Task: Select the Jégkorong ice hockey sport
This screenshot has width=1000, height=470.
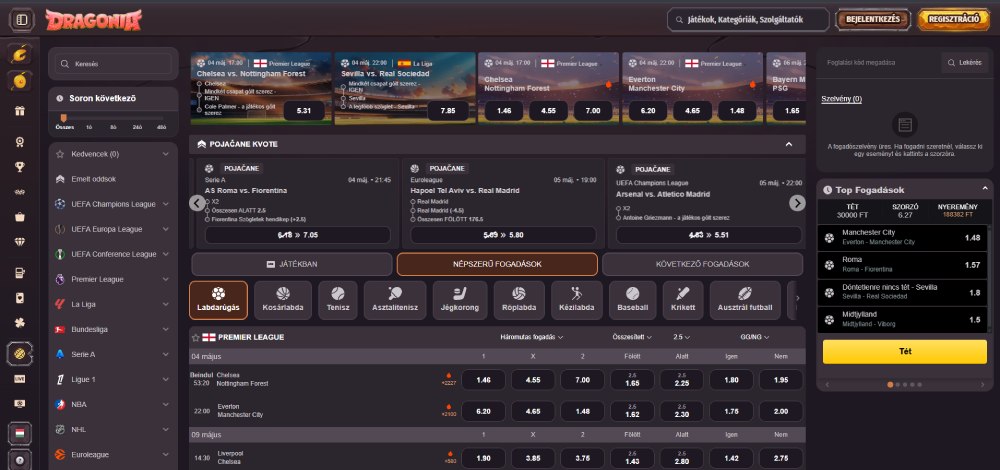Action: click(x=460, y=300)
